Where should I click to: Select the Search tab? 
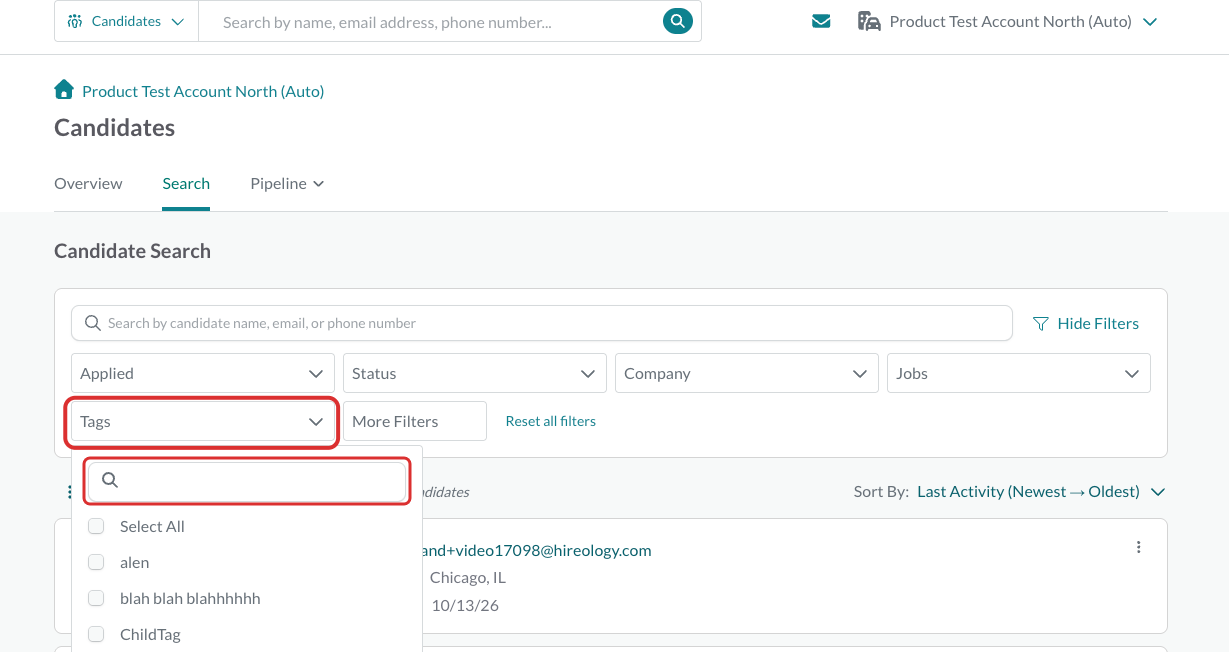click(186, 184)
